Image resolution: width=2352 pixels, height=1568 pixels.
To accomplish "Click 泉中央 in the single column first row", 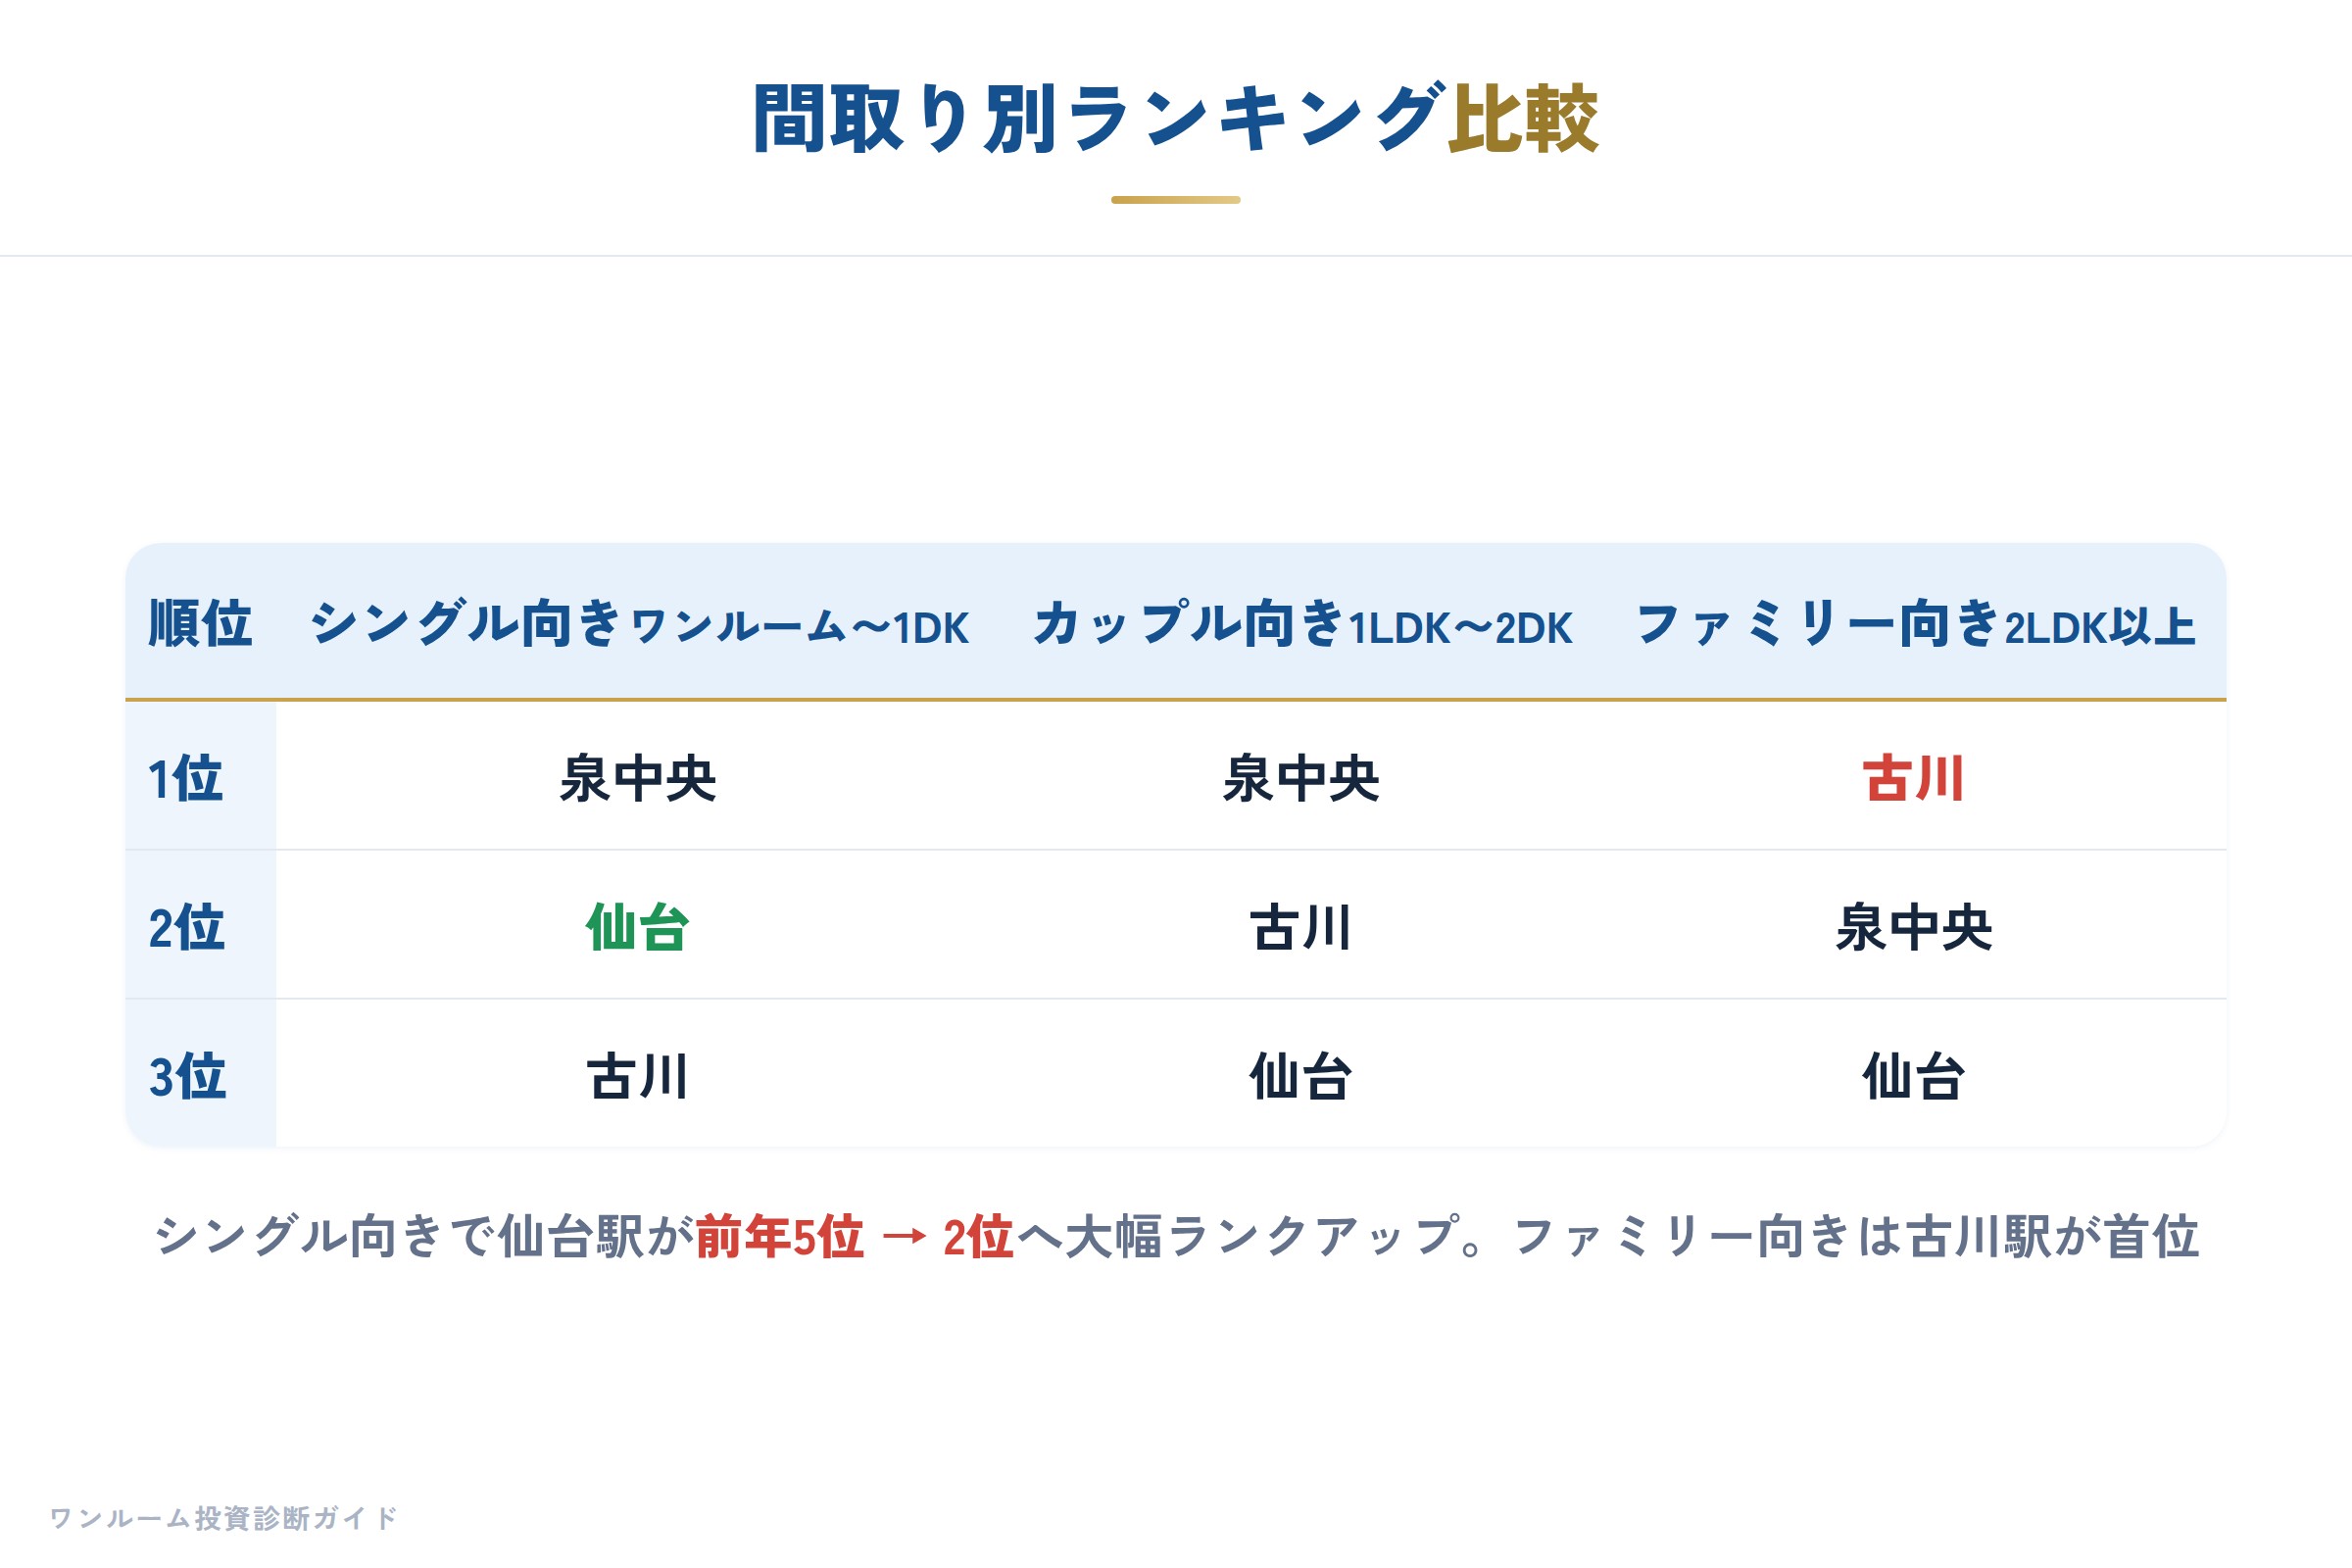I will click(638, 778).
